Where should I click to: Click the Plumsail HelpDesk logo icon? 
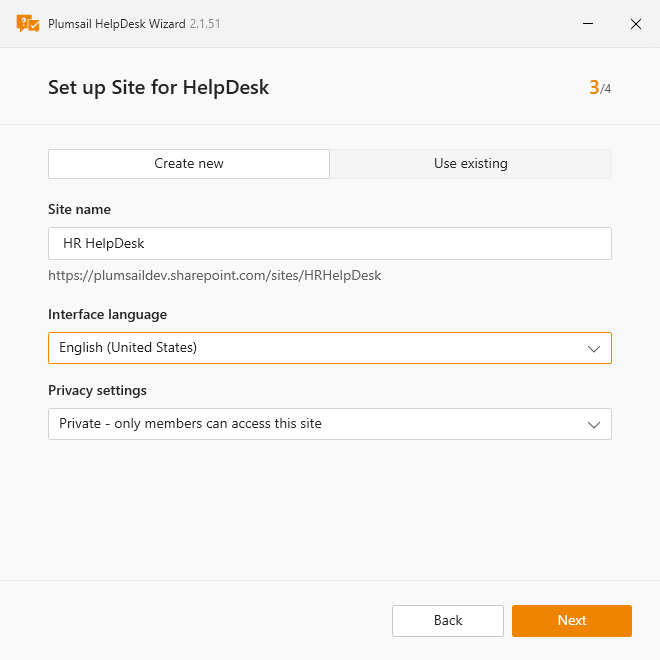[x=28, y=24]
